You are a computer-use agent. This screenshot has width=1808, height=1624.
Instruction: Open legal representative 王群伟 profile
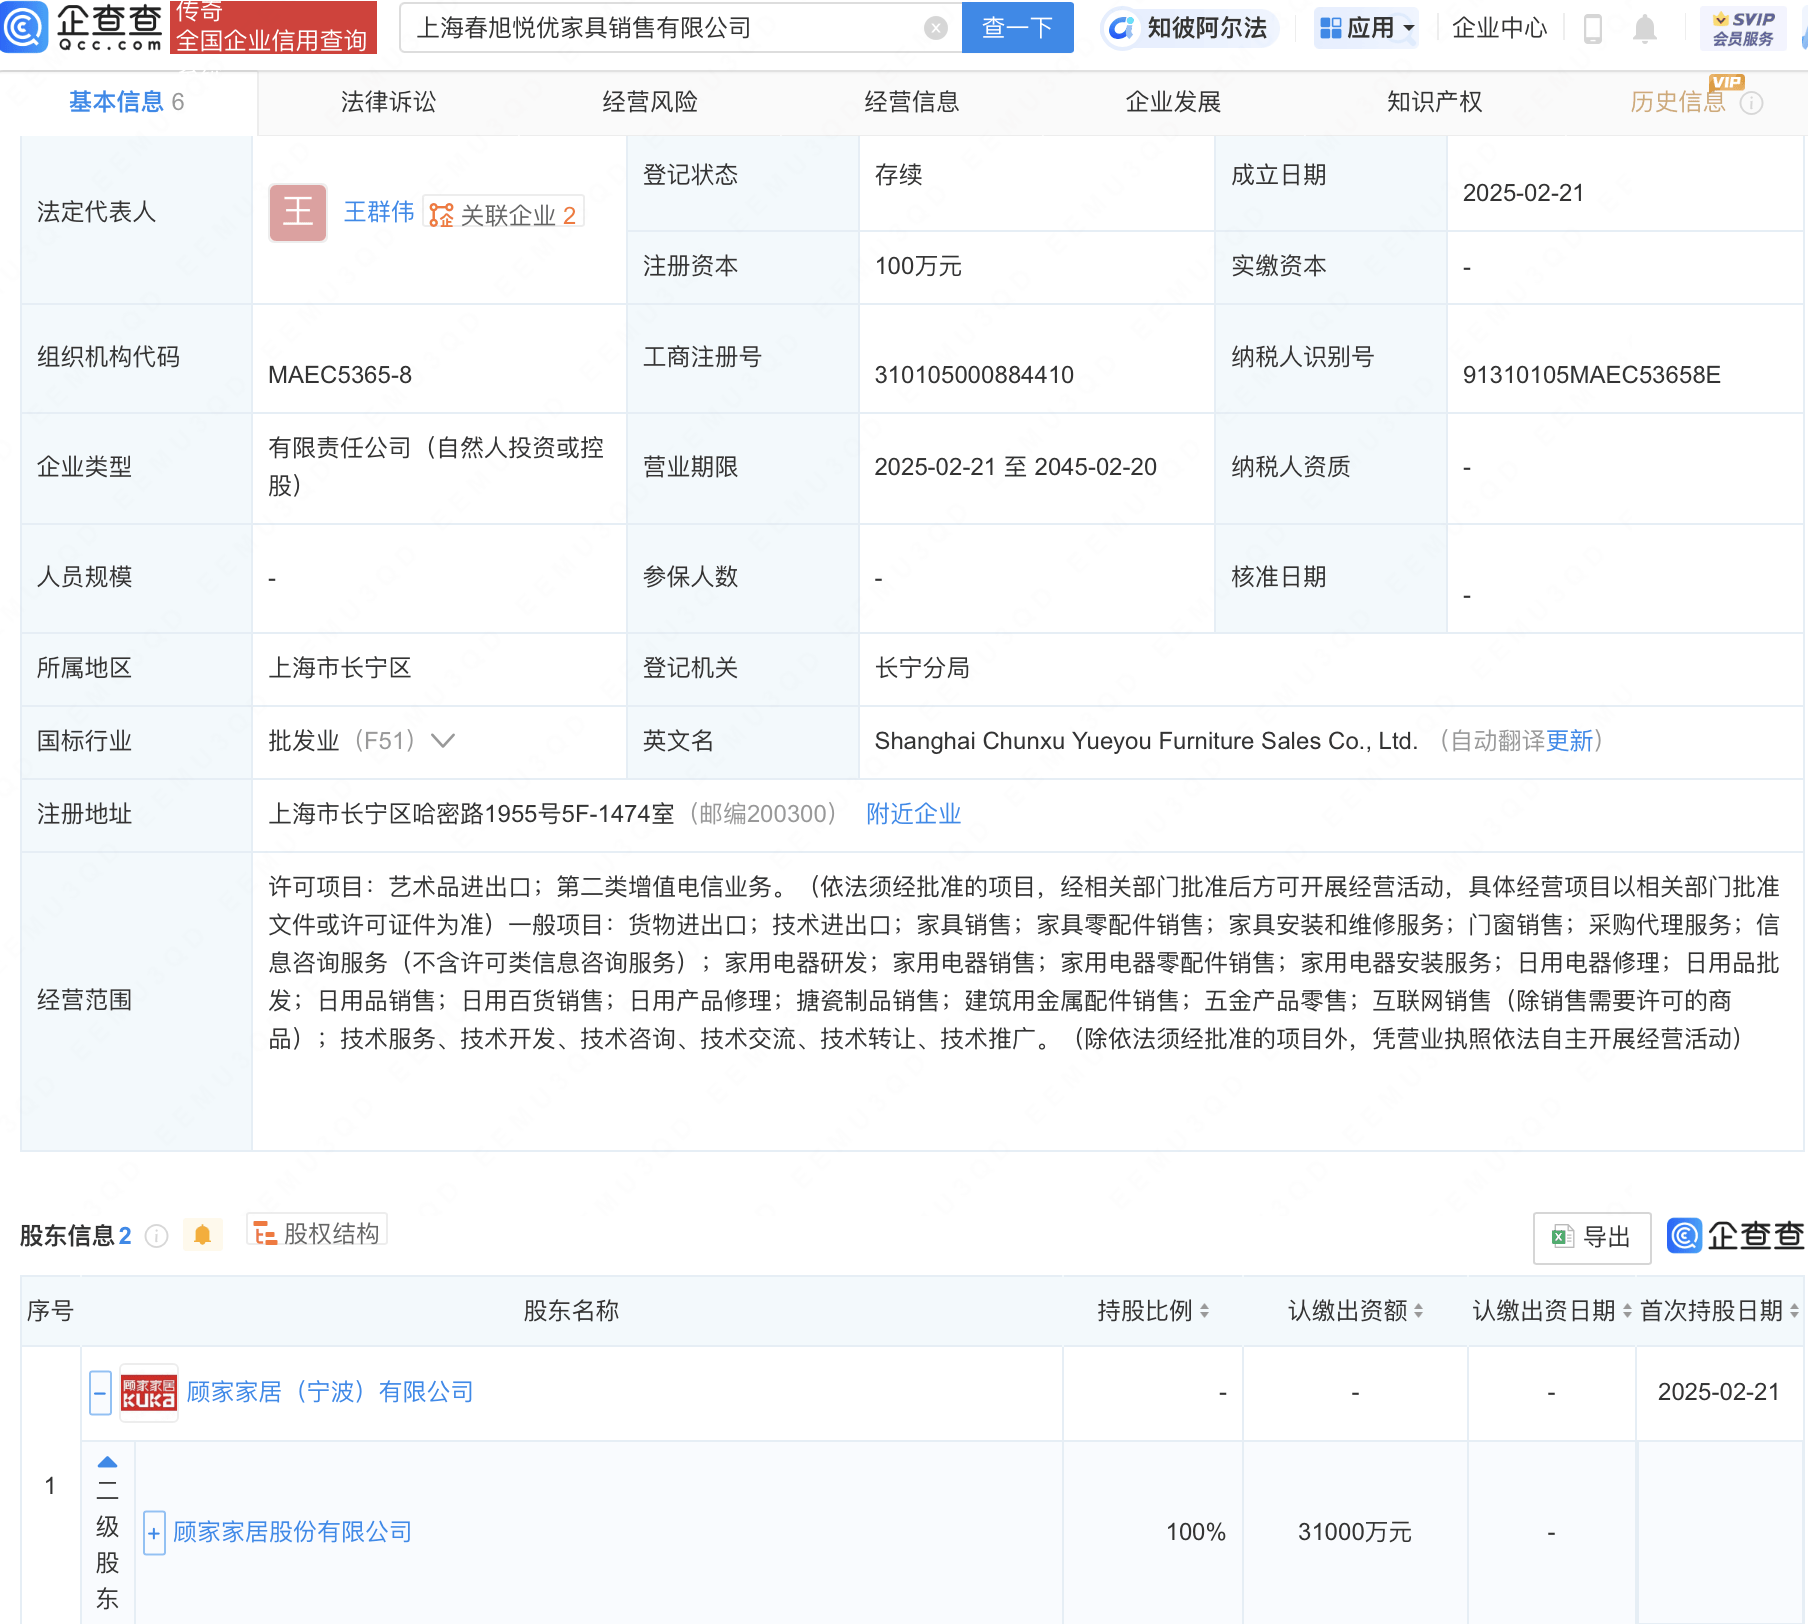tap(379, 212)
